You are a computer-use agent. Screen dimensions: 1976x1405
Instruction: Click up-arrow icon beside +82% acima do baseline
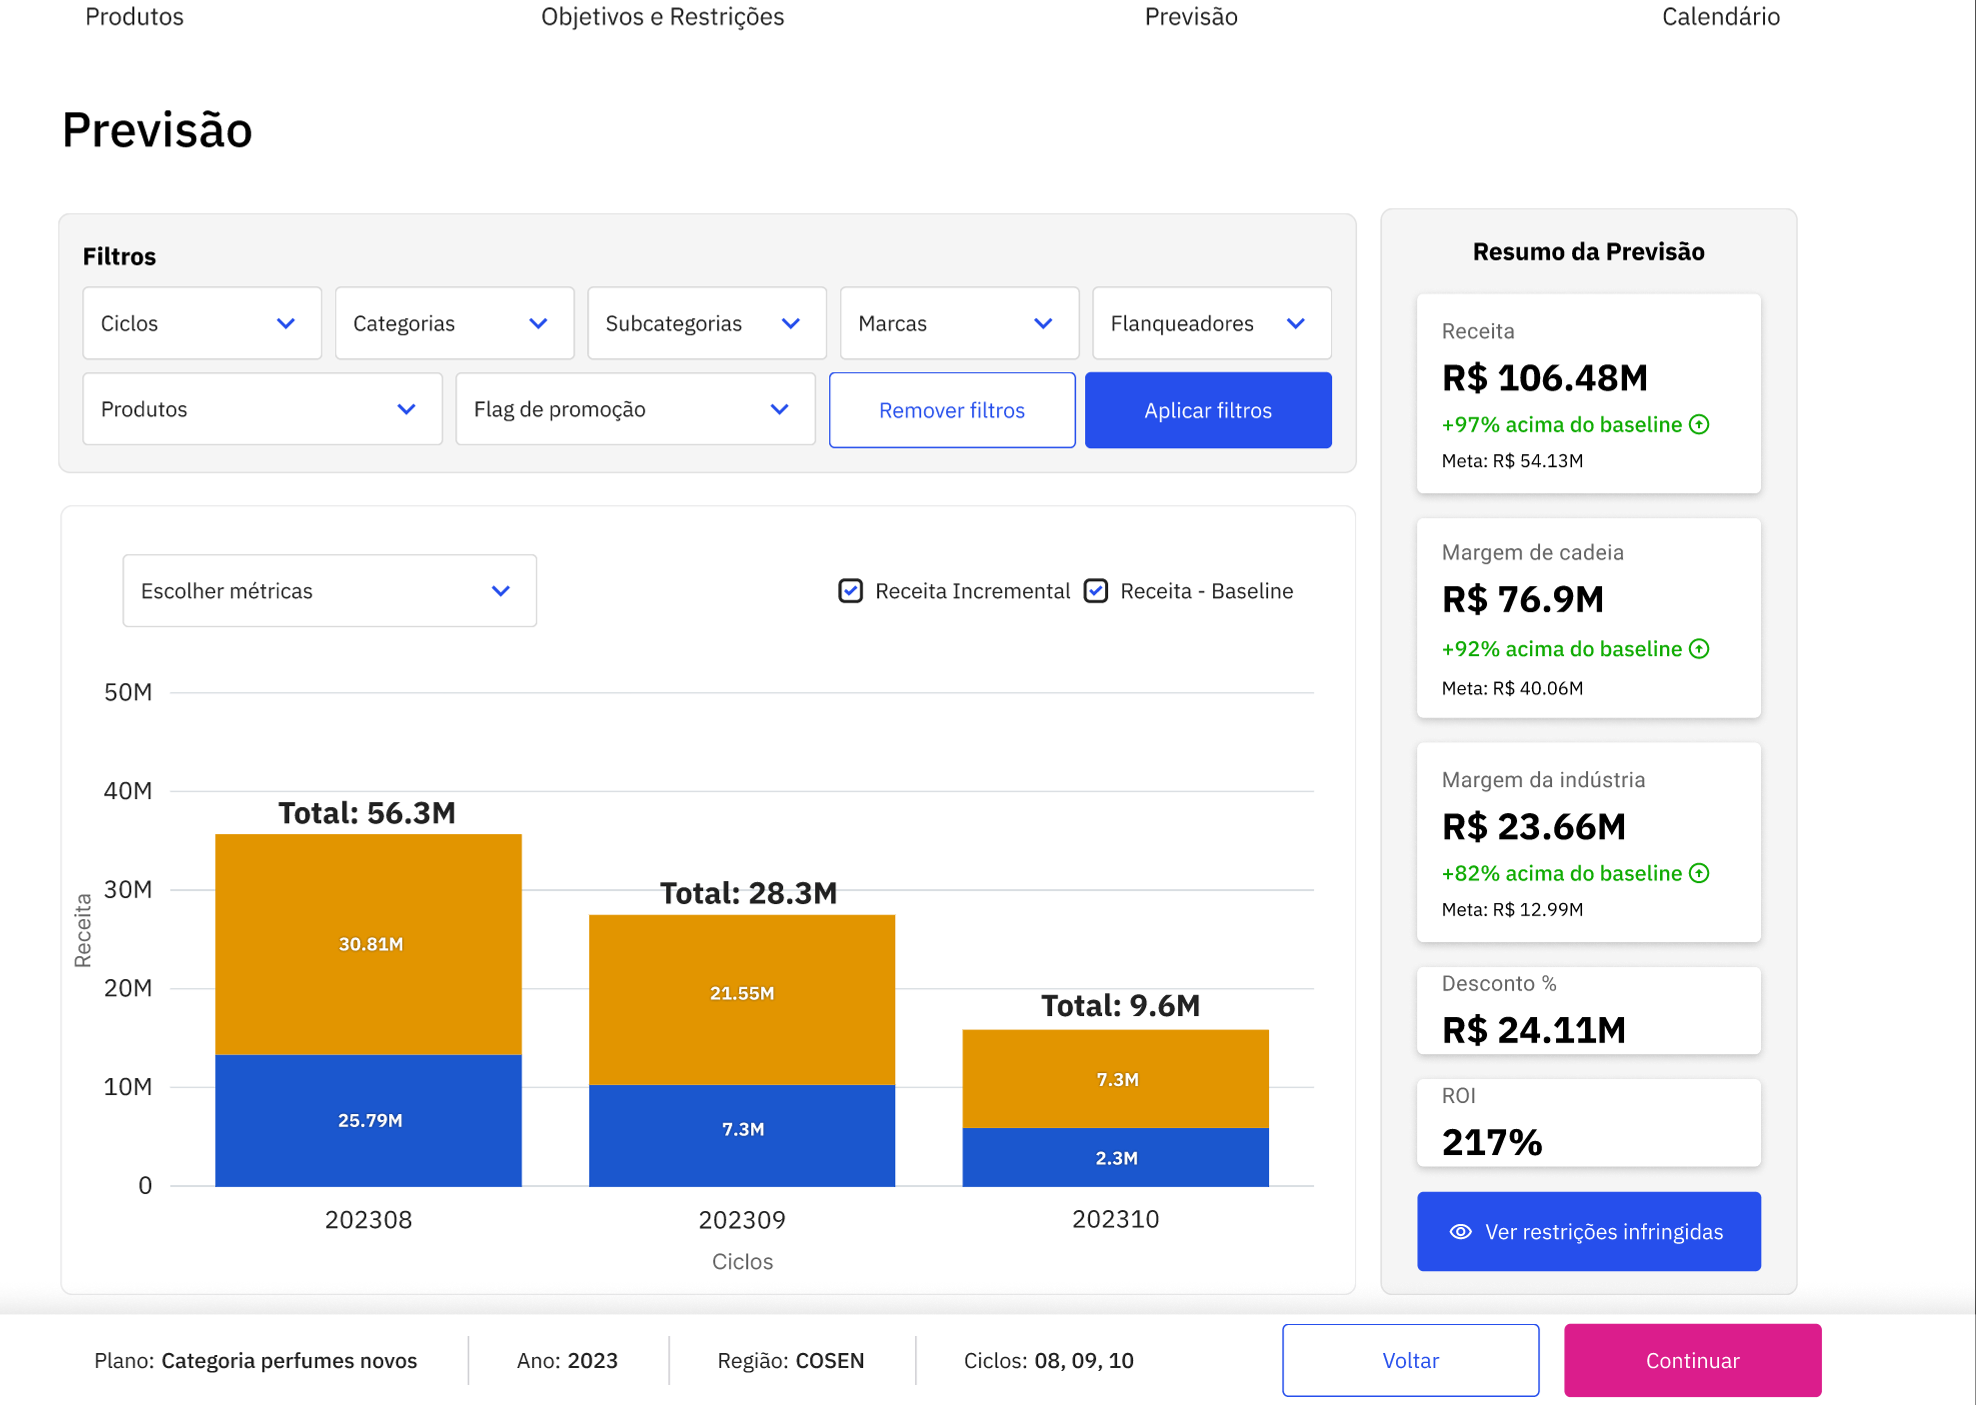[1699, 873]
